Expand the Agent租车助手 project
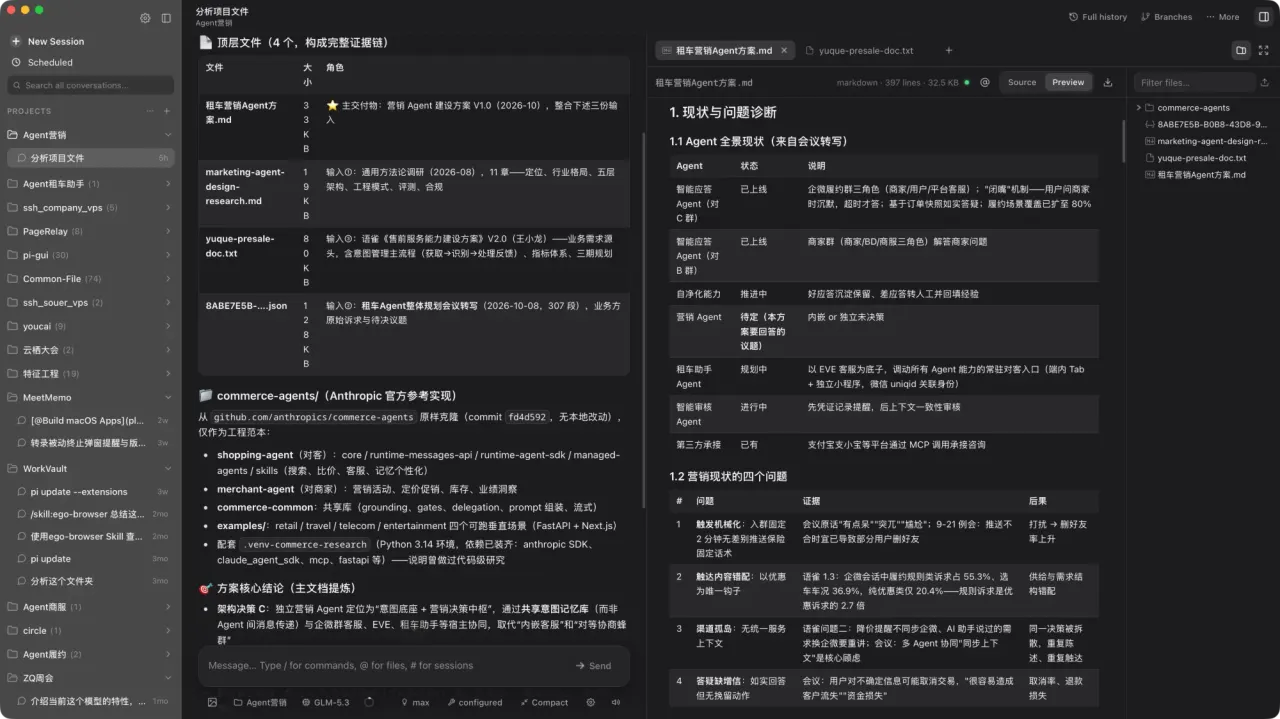Image resolution: width=1280 pixels, height=719 pixels. coord(168,184)
